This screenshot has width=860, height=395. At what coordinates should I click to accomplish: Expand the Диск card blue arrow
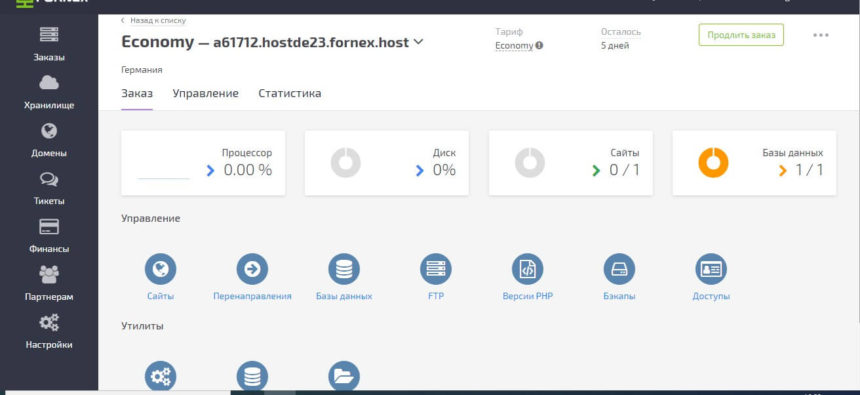[420, 171]
